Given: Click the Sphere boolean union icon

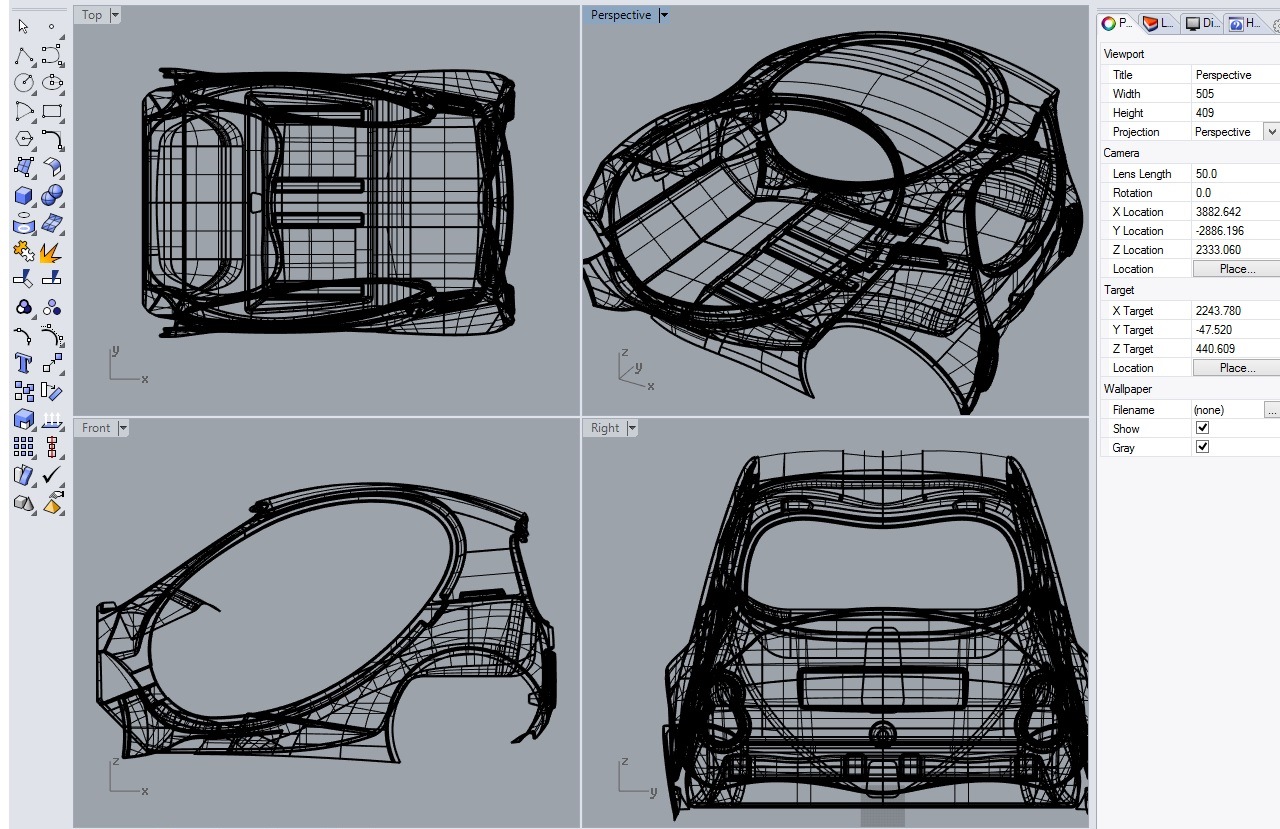Looking at the screenshot, I should click(53, 196).
